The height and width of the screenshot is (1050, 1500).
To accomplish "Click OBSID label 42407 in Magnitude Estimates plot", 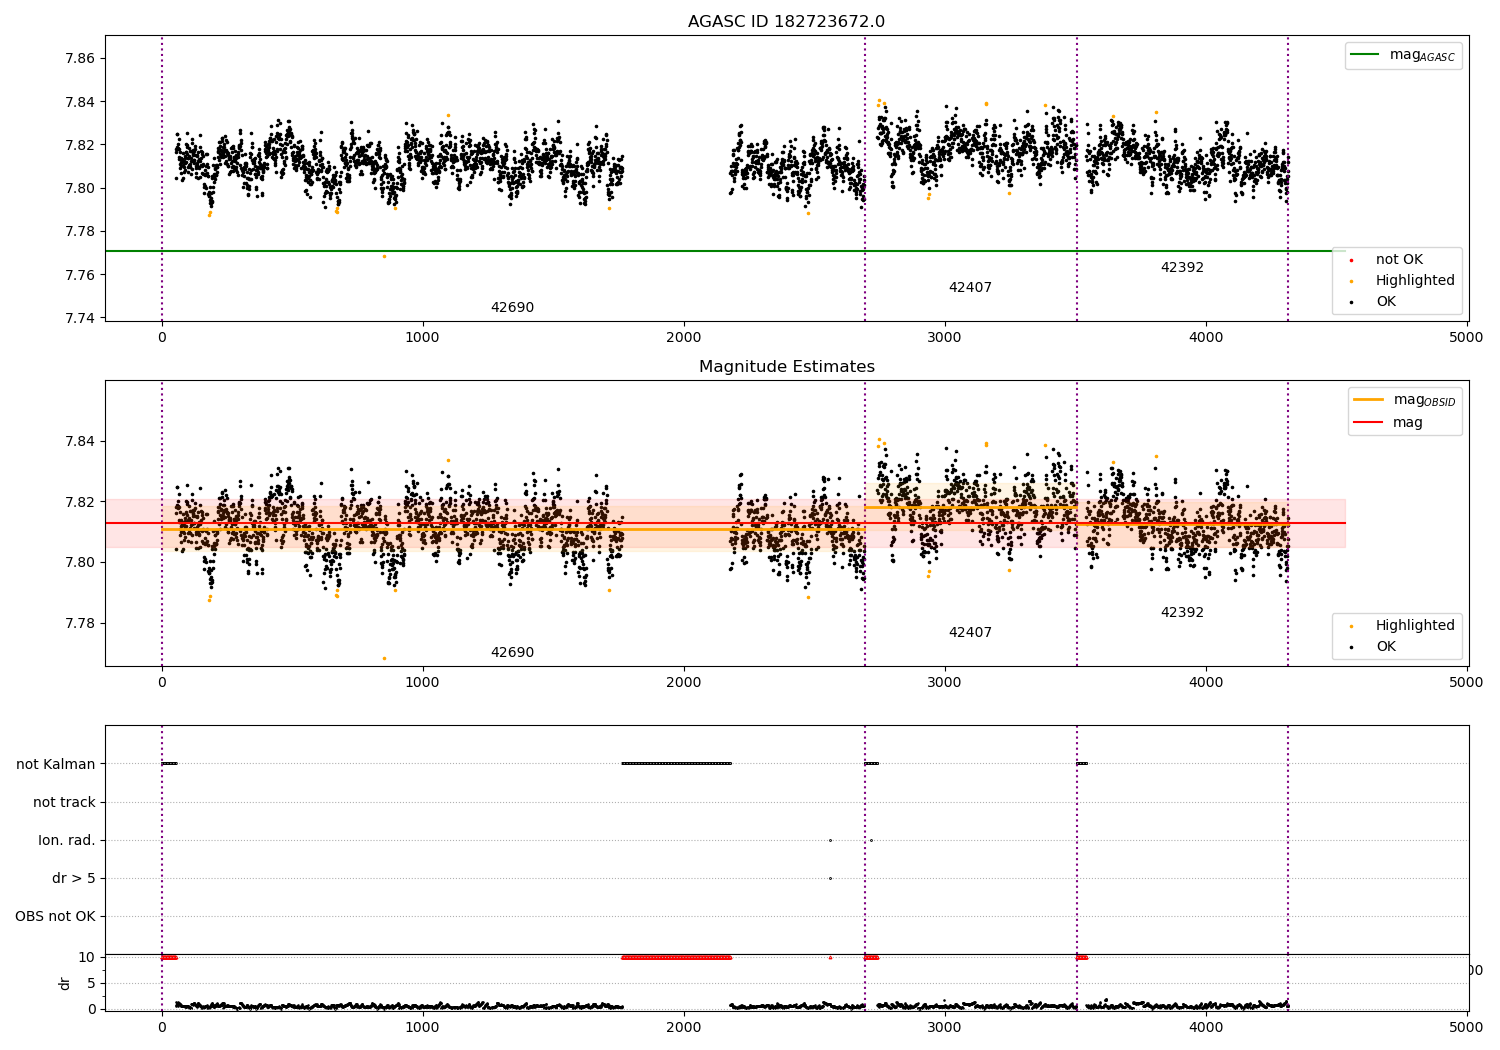I will [970, 633].
